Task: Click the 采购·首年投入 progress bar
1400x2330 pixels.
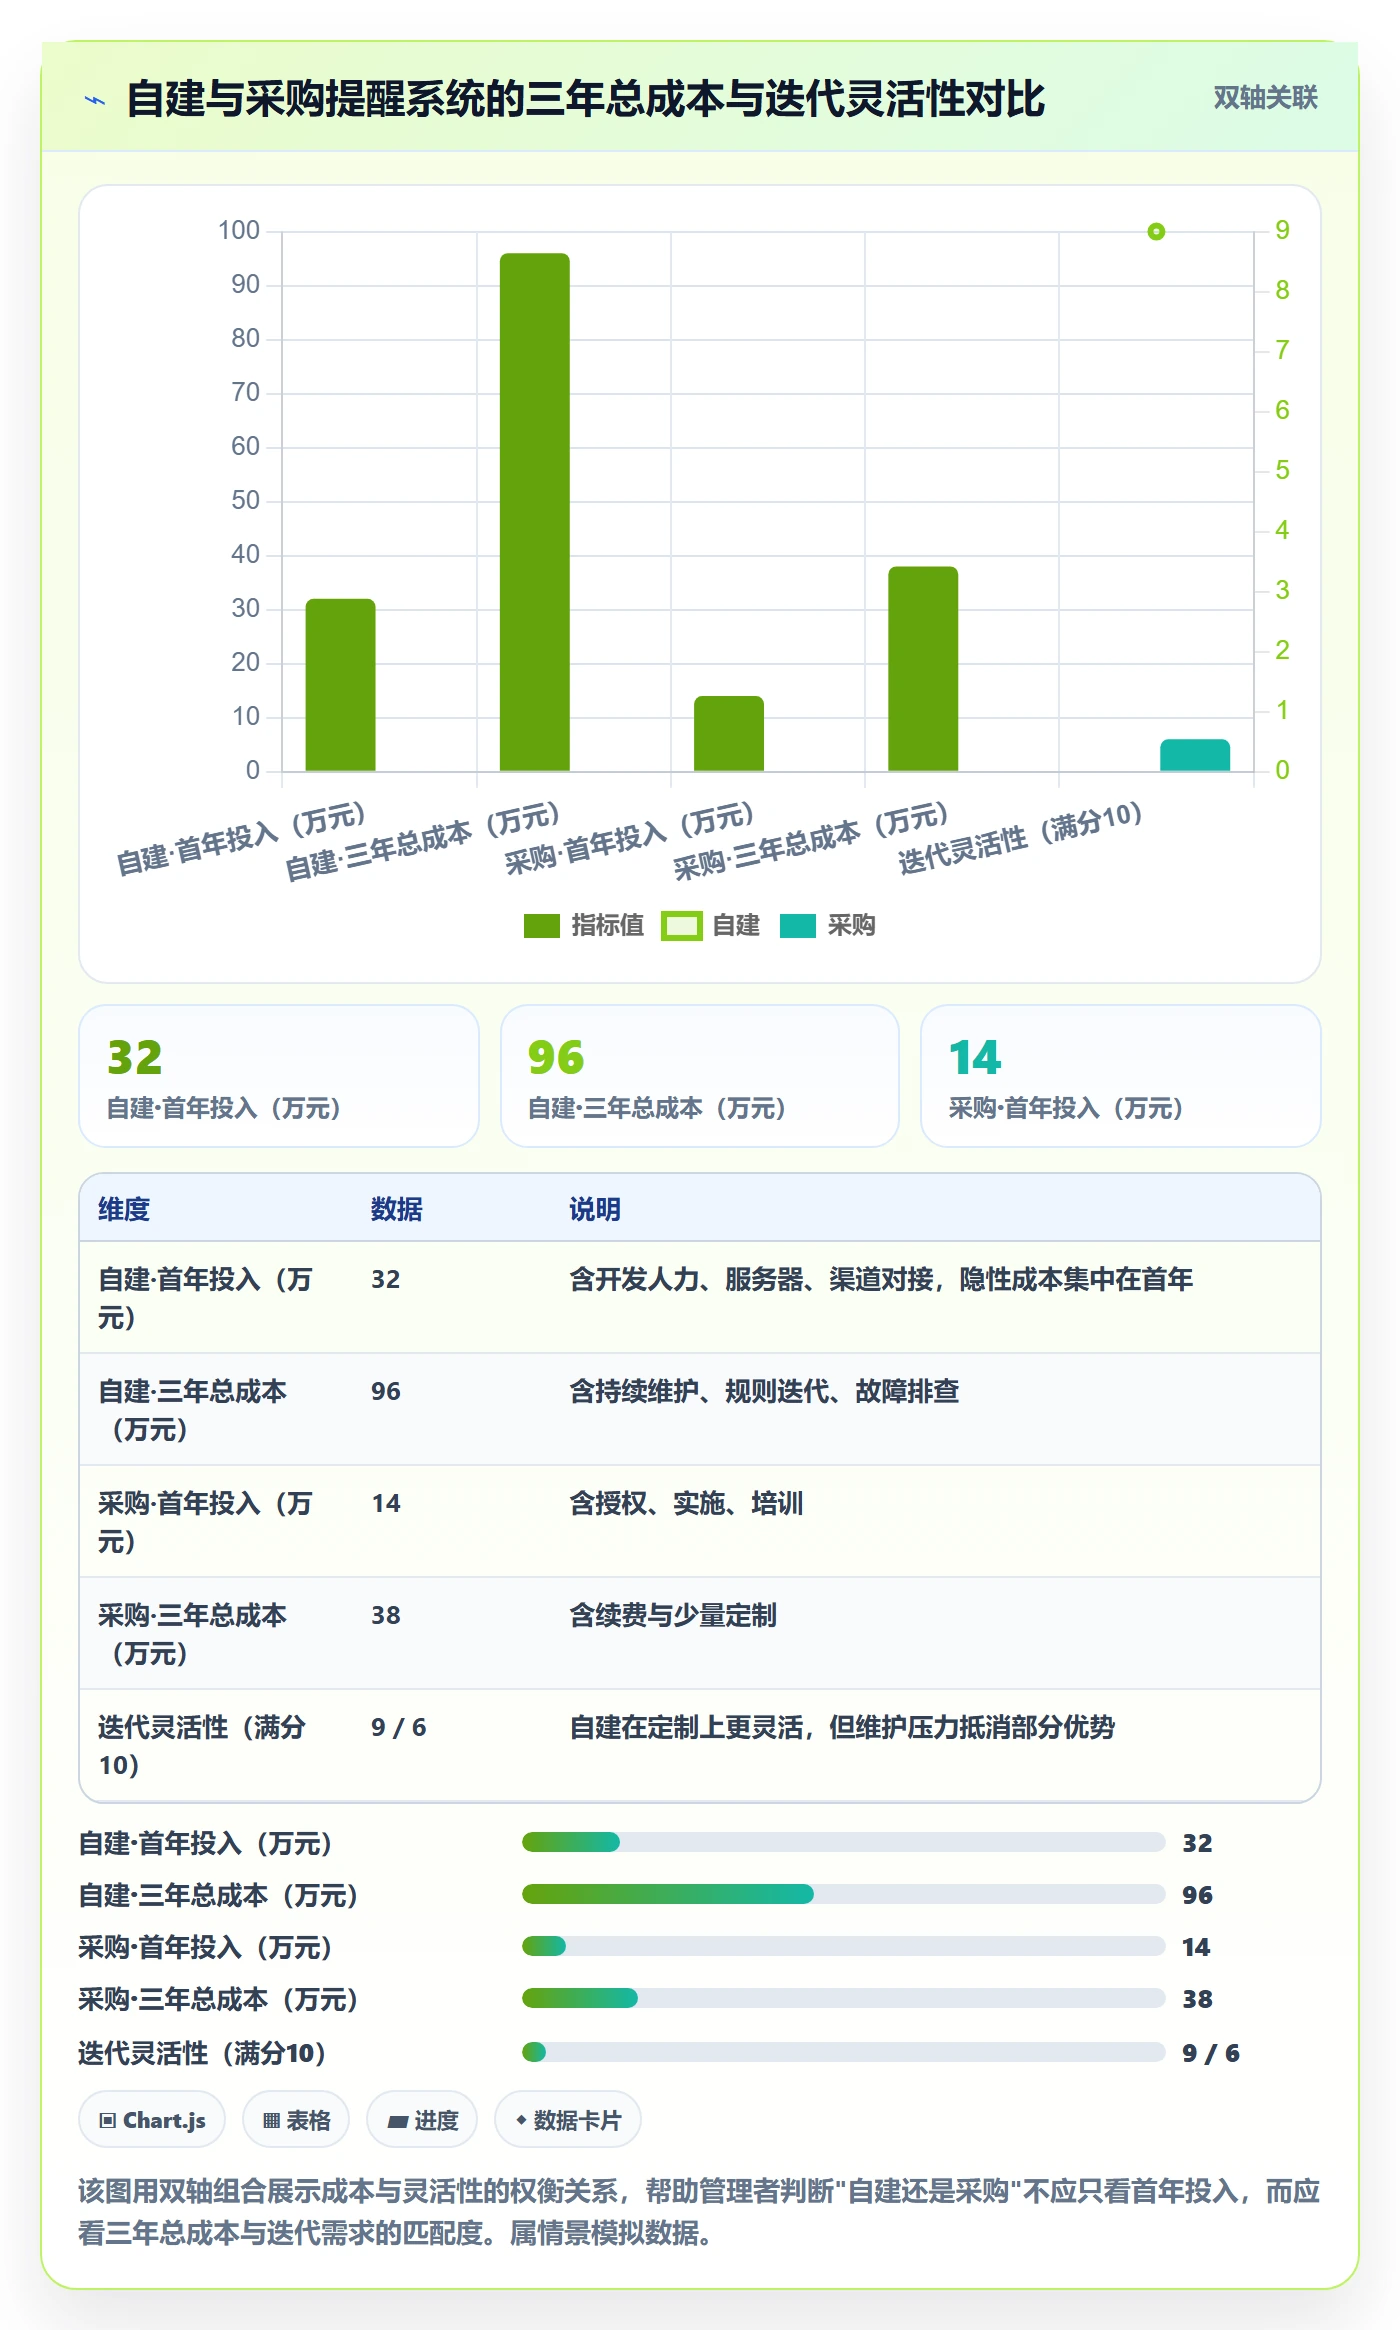Action: coord(843,1946)
